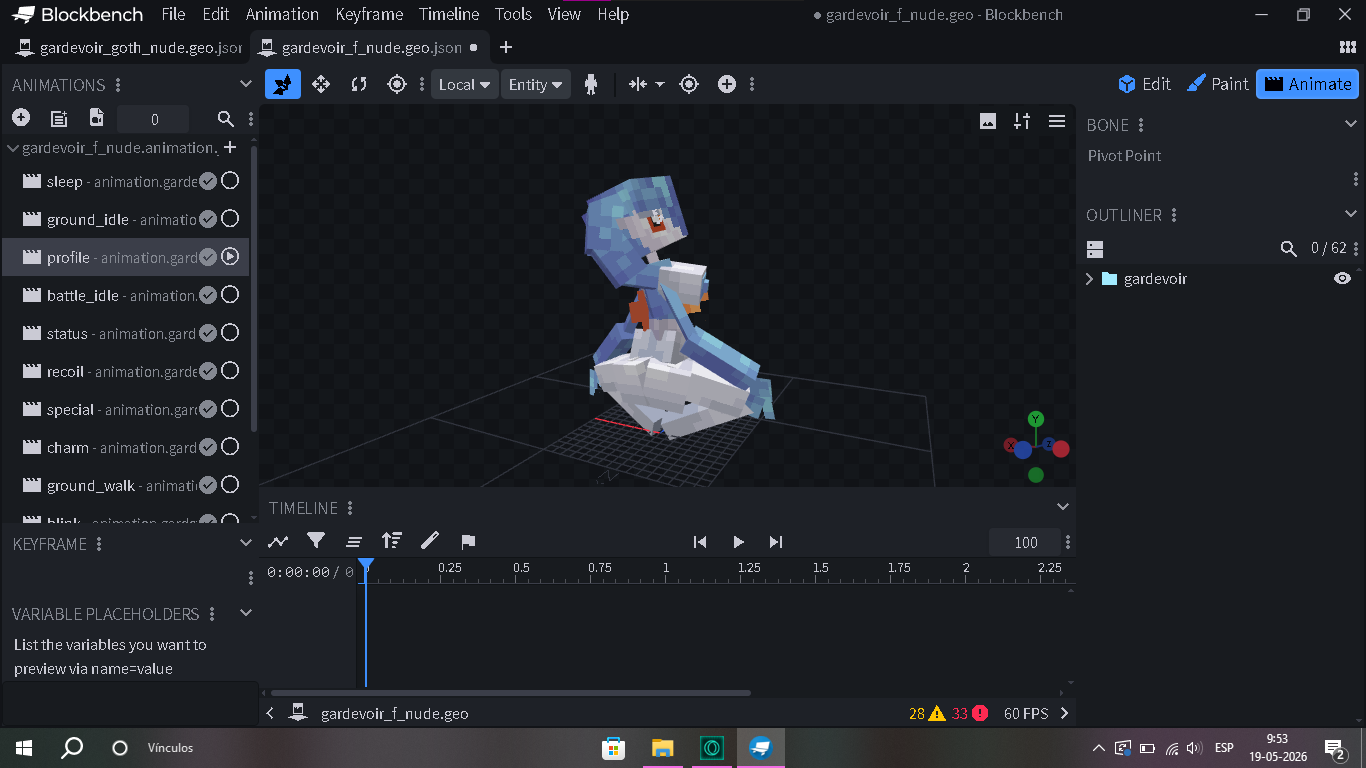Image resolution: width=1366 pixels, height=768 pixels.
Task: Jump to timeline start
Action: pyautogui.click(x=700, y=542)
